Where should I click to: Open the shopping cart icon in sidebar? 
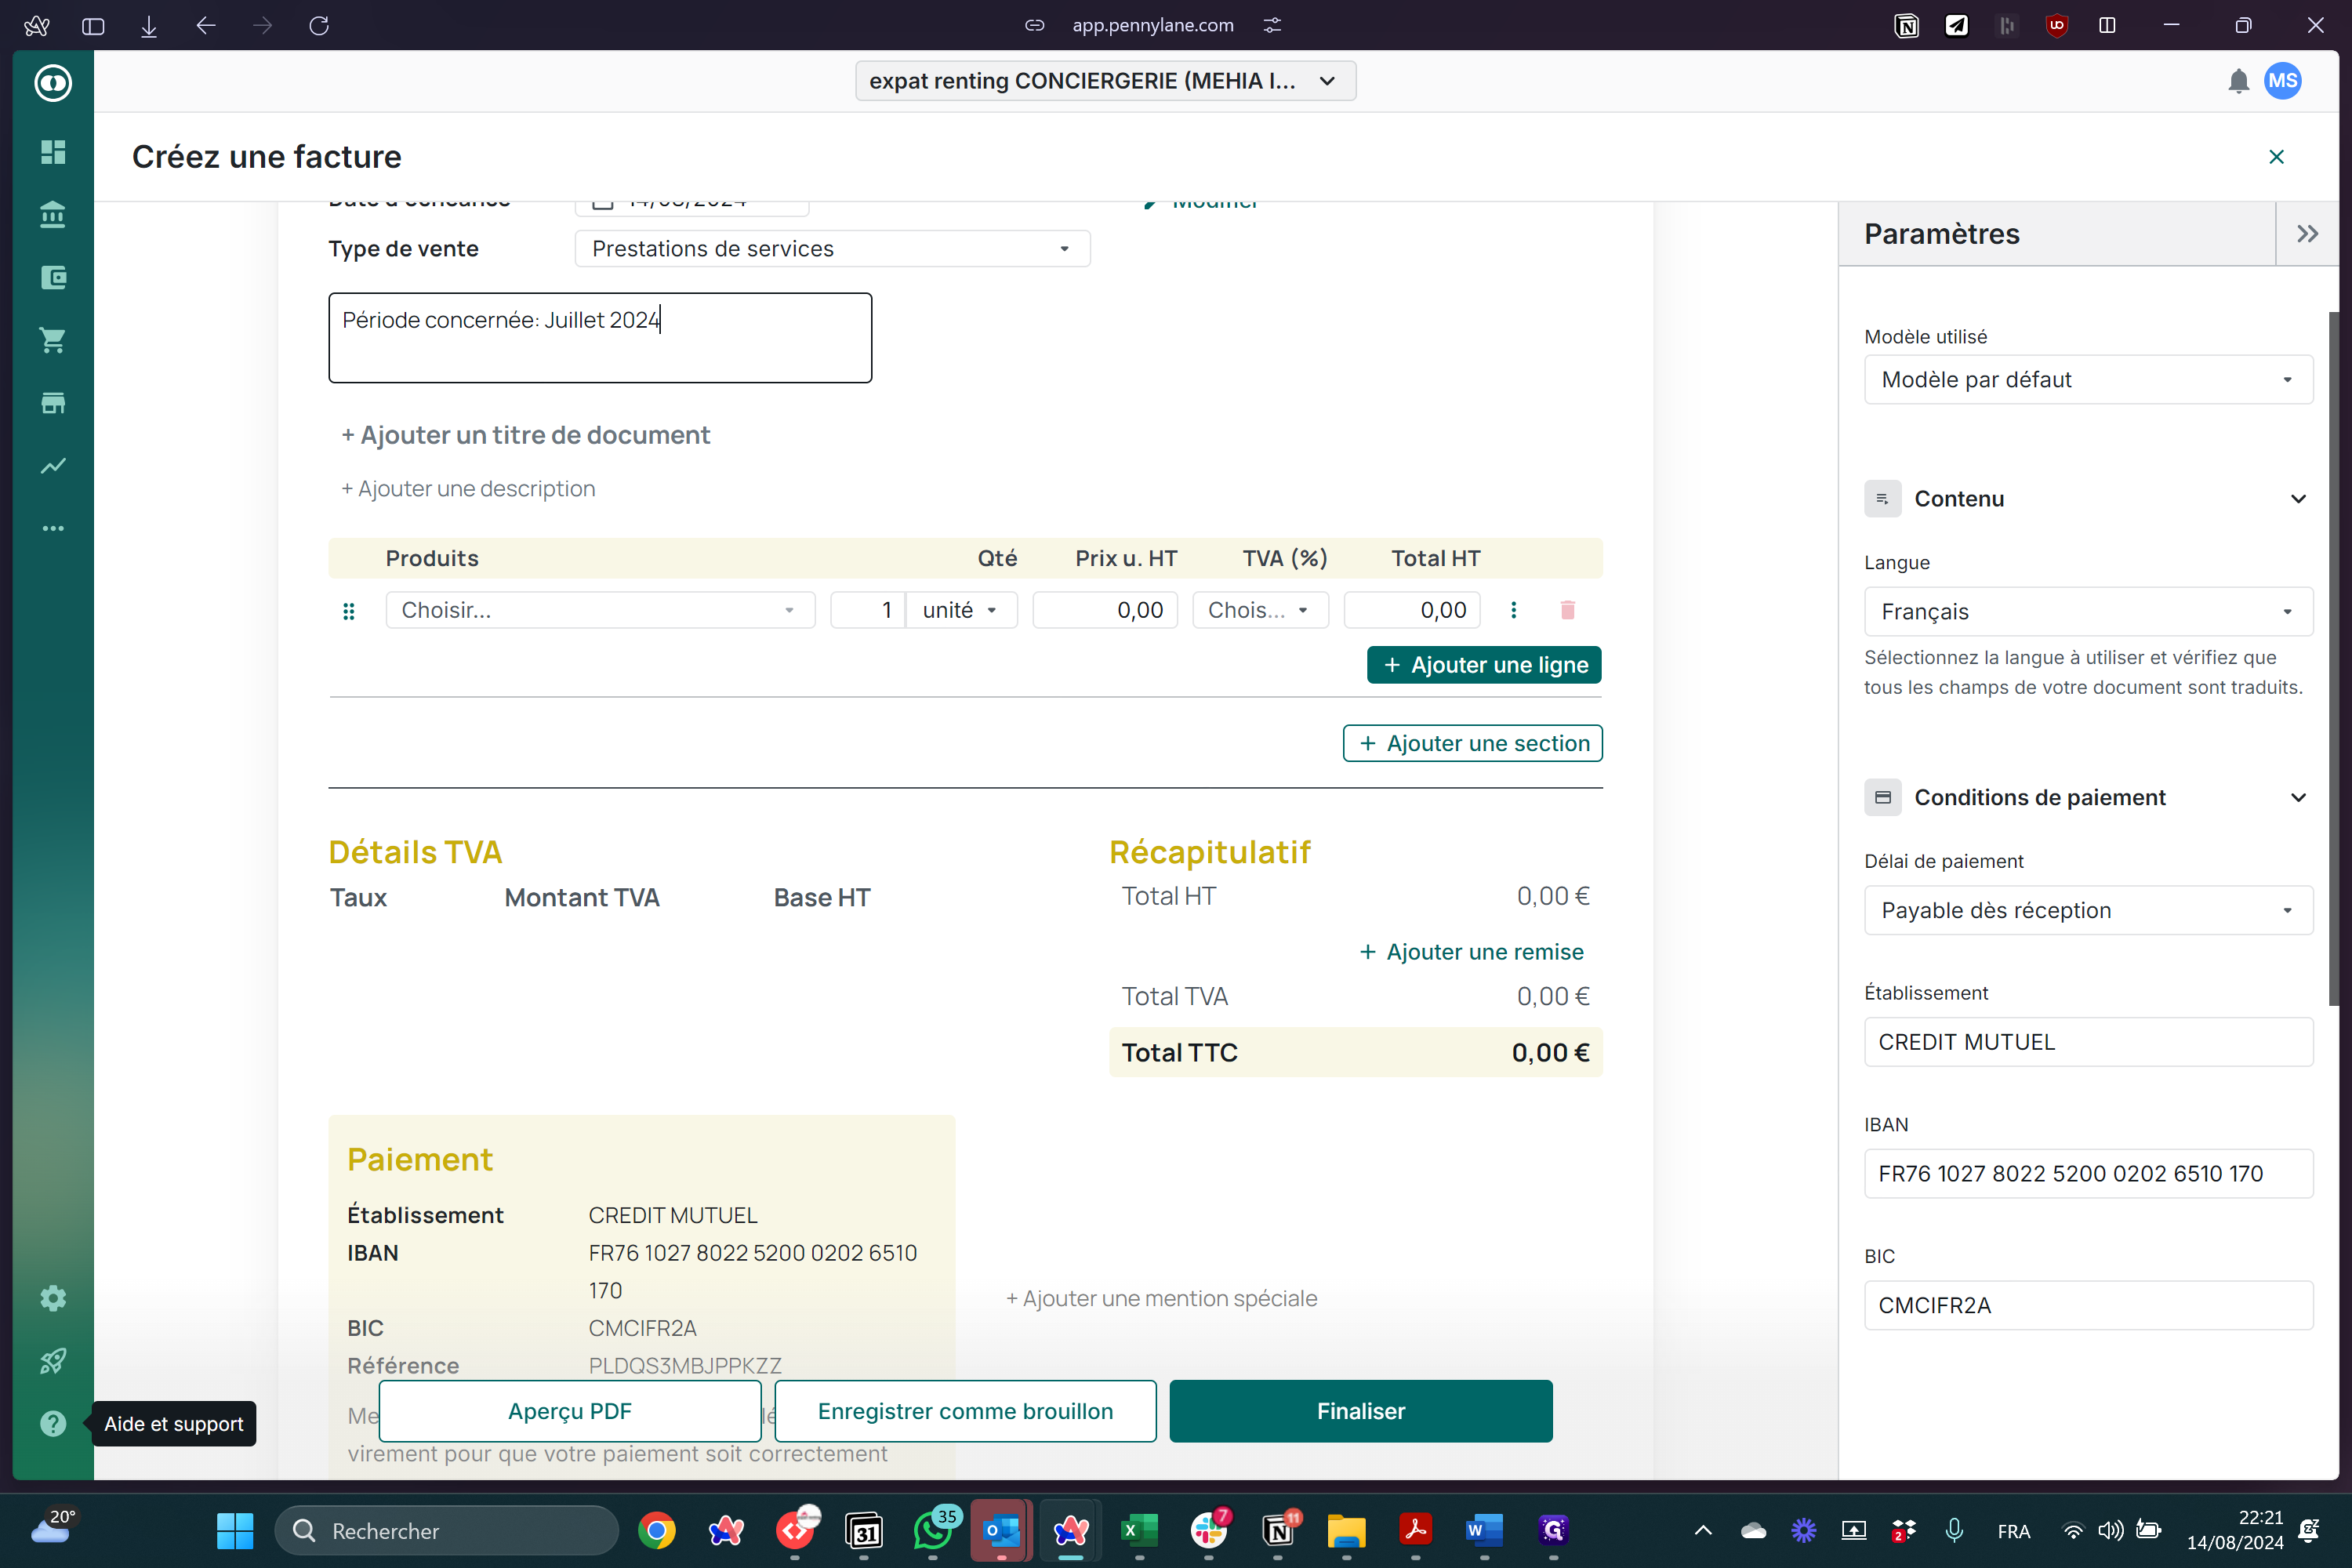click(x=53, y=340)
